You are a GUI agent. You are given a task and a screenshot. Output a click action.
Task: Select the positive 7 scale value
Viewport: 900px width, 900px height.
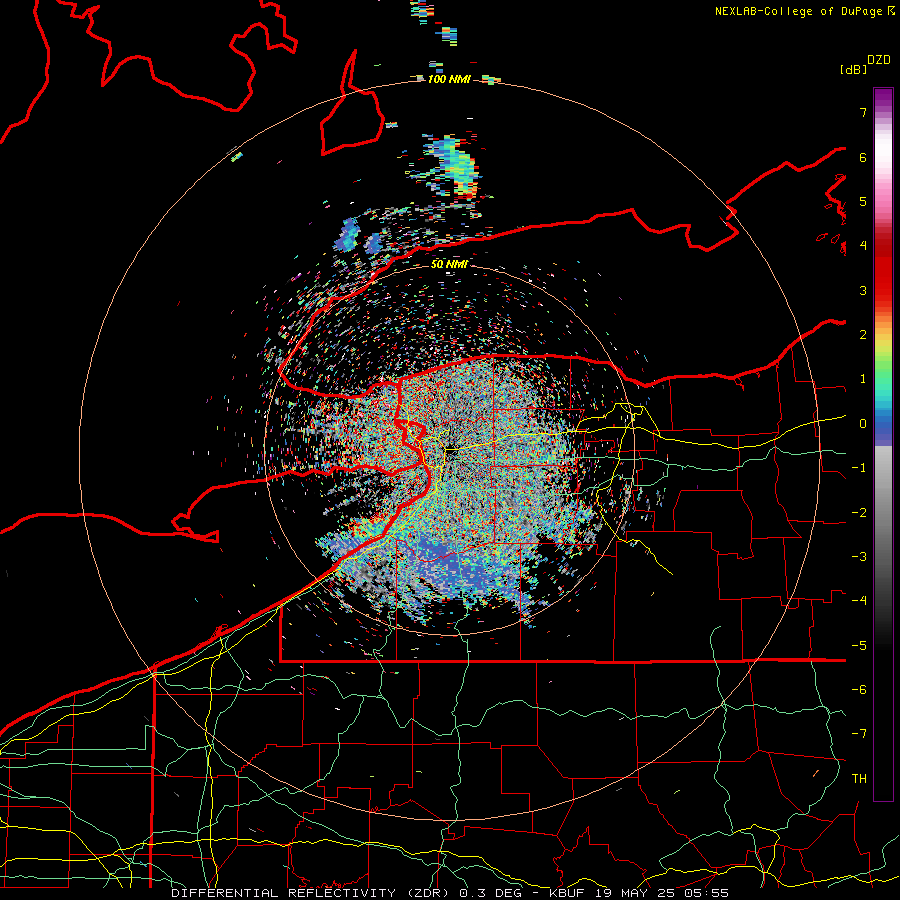coord(863,112)
